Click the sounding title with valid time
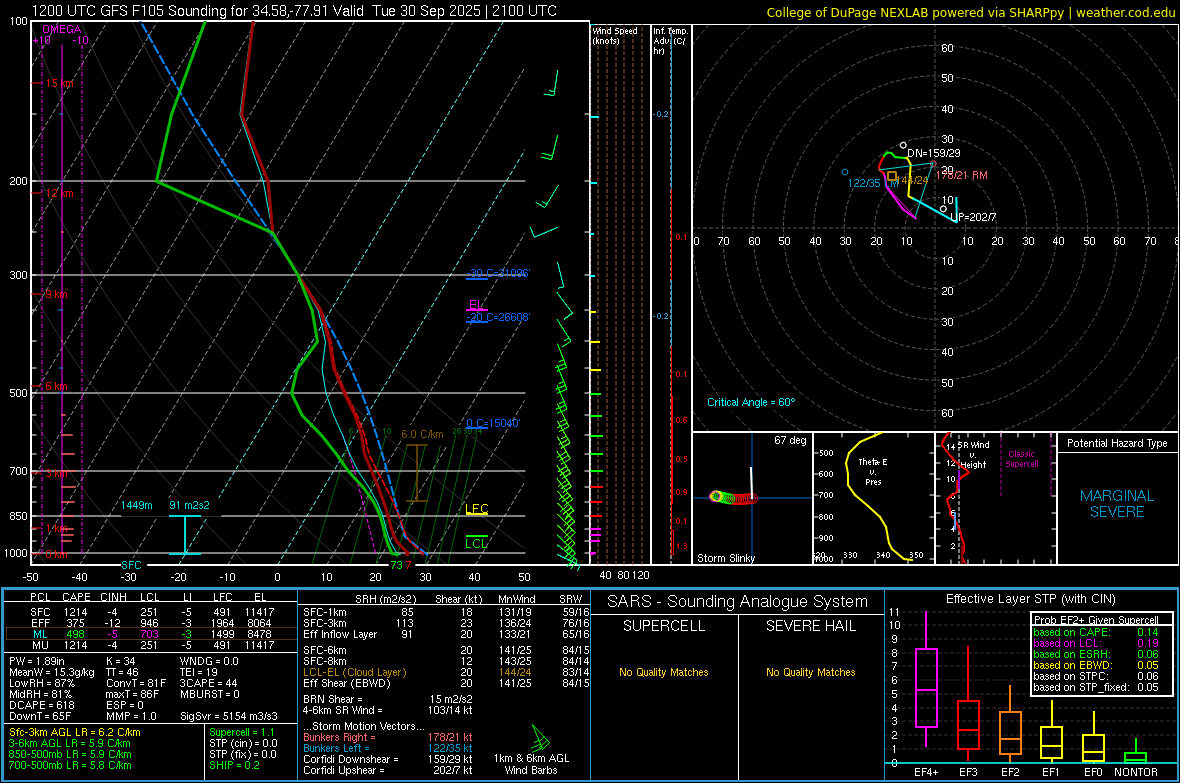 (x=294, y=11)
